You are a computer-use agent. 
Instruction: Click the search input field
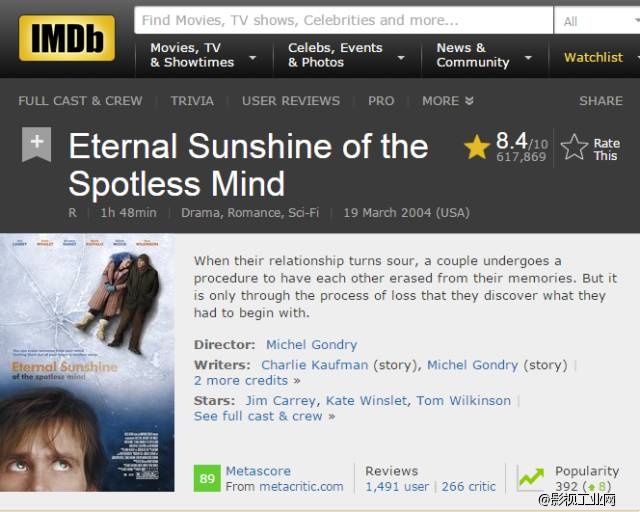click(343, 20)
